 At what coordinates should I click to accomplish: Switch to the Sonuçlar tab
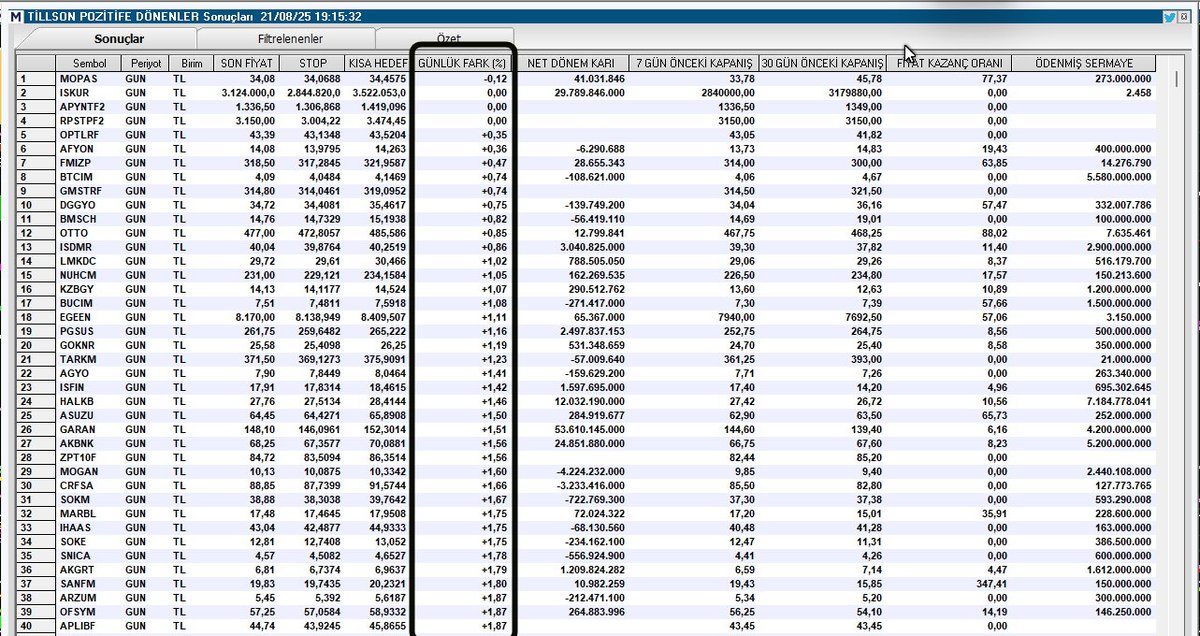click(119, 39)
